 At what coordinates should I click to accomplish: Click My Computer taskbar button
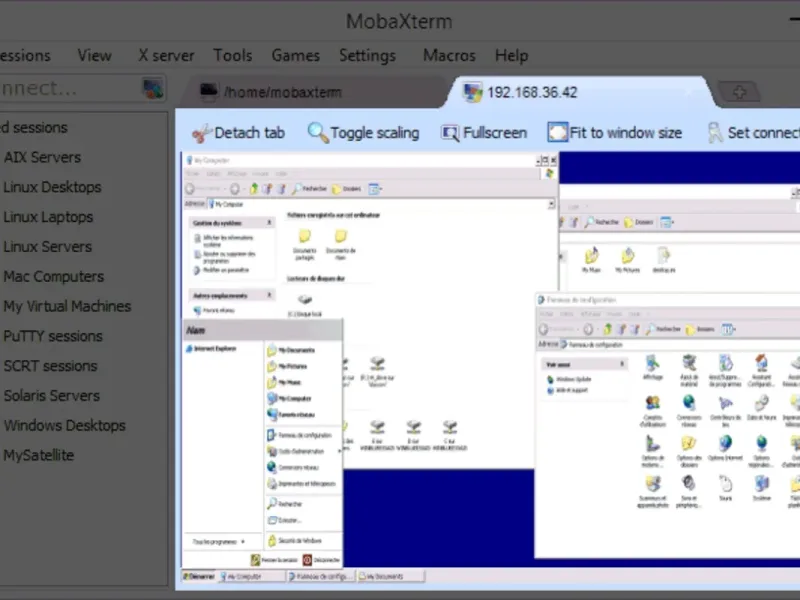[251, 577]
